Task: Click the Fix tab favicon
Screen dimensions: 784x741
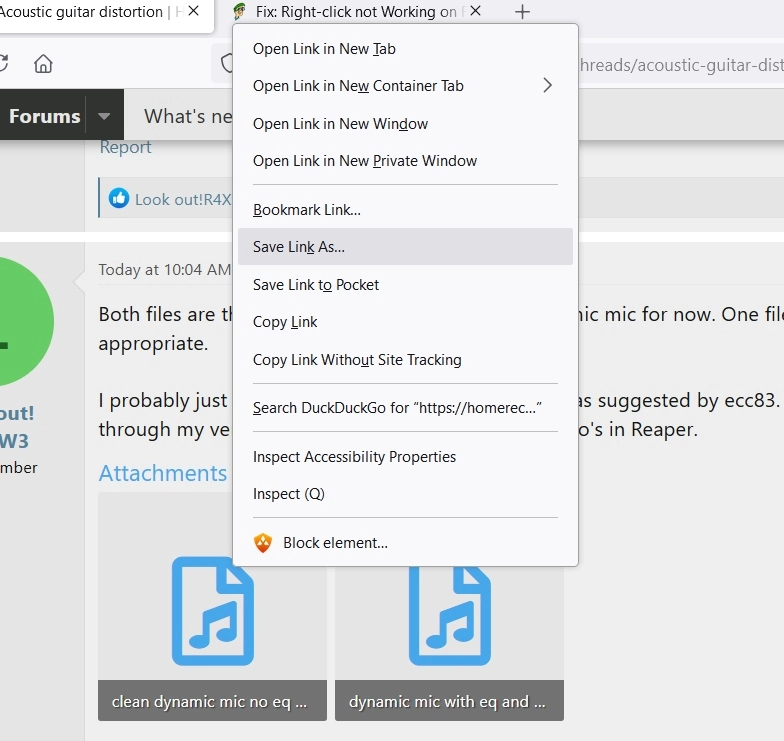Action: pyautogui.click(x=240, y=12)
